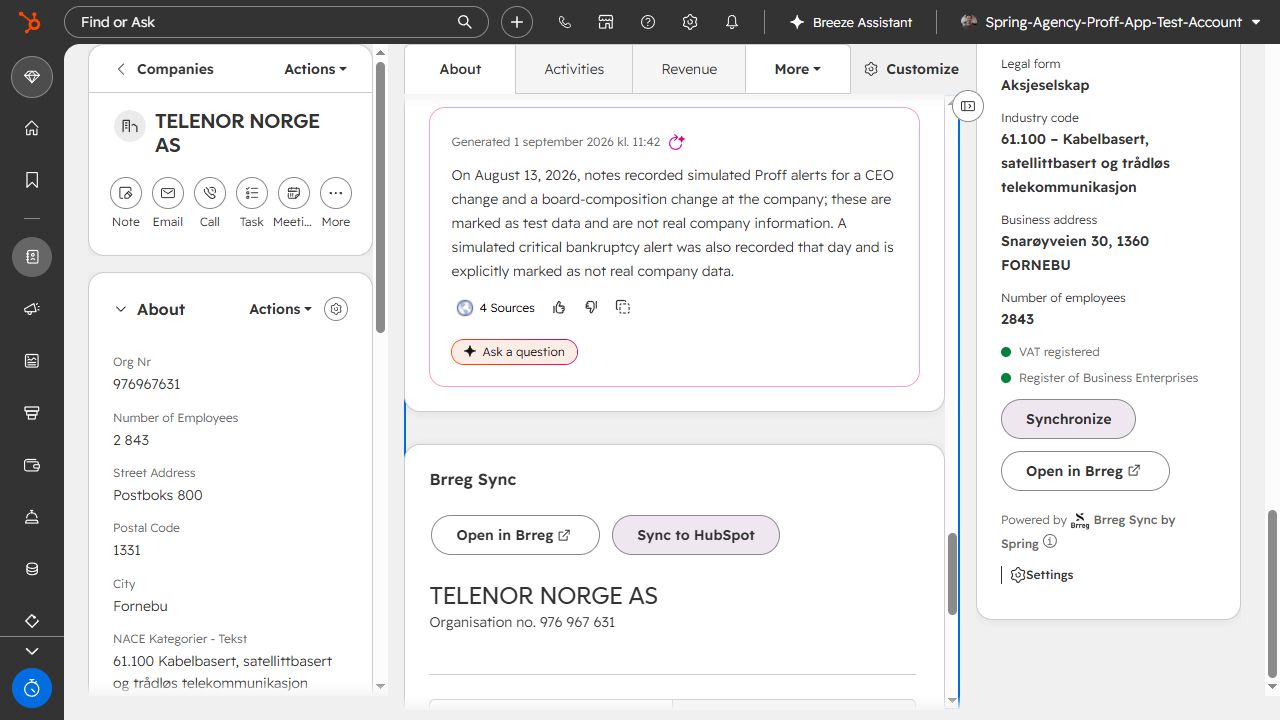1280x720 pixels.
Task: Open the Data Management database icon
Action: [32, 569]
